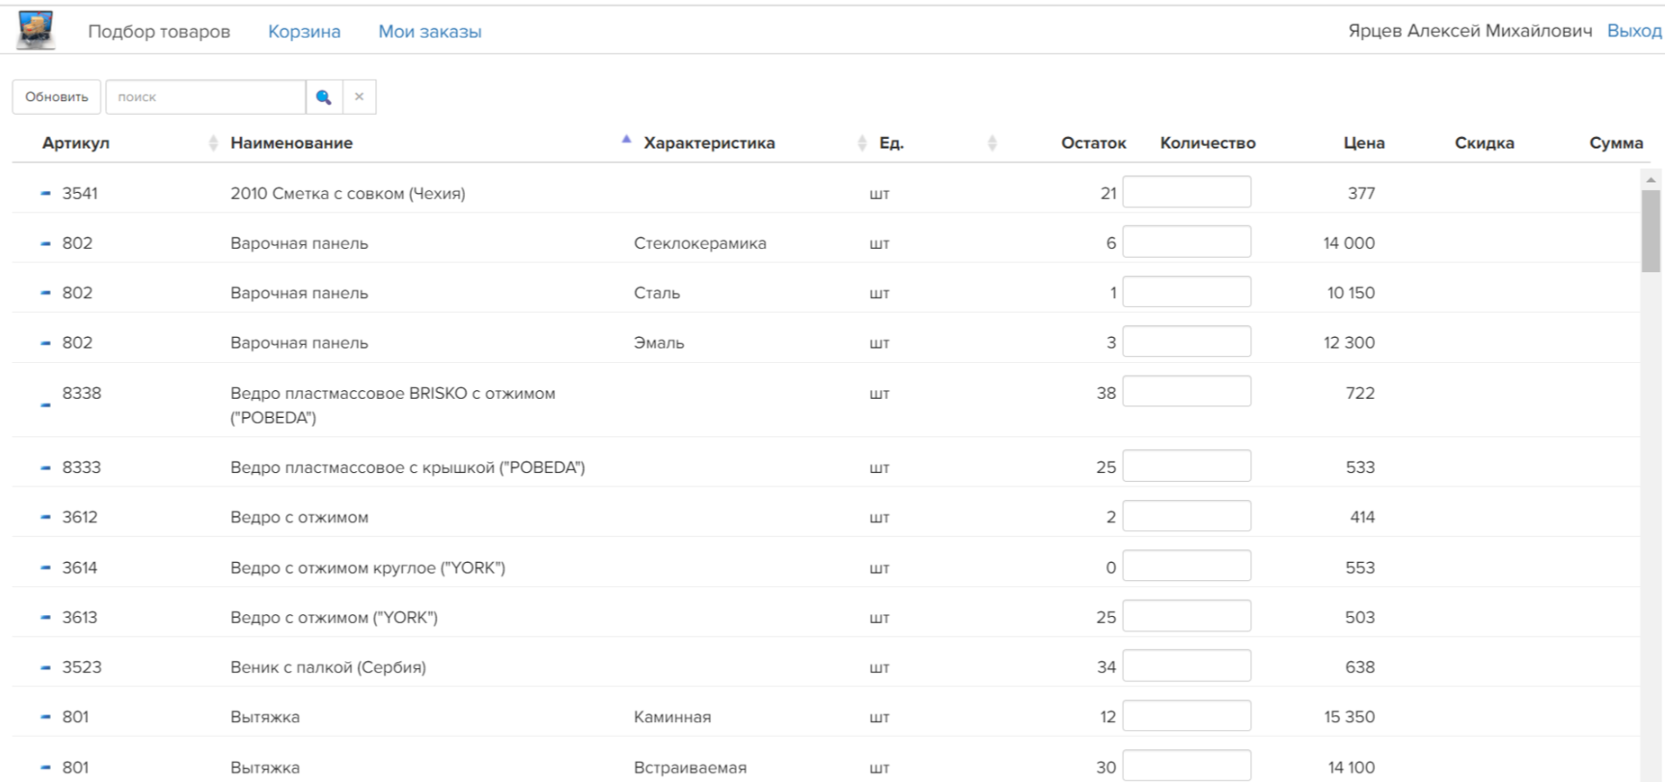
Task: Sort table by Артикул column arrows
Action: (213, 143)
